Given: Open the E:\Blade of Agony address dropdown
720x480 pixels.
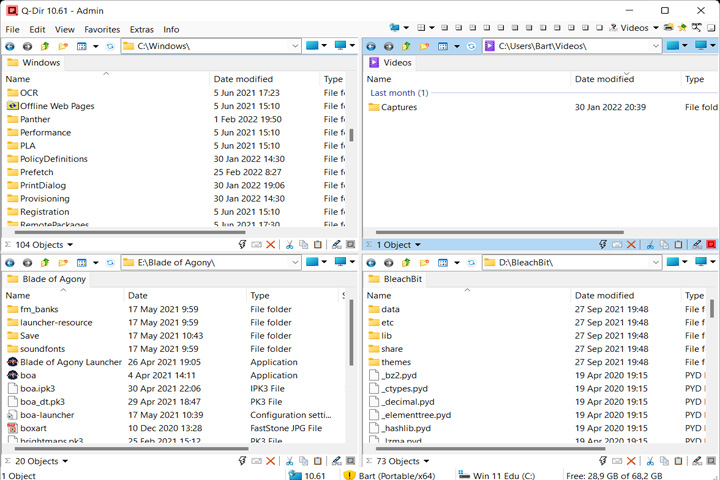Looking at the screenshot, I should [x=295, y=262].
